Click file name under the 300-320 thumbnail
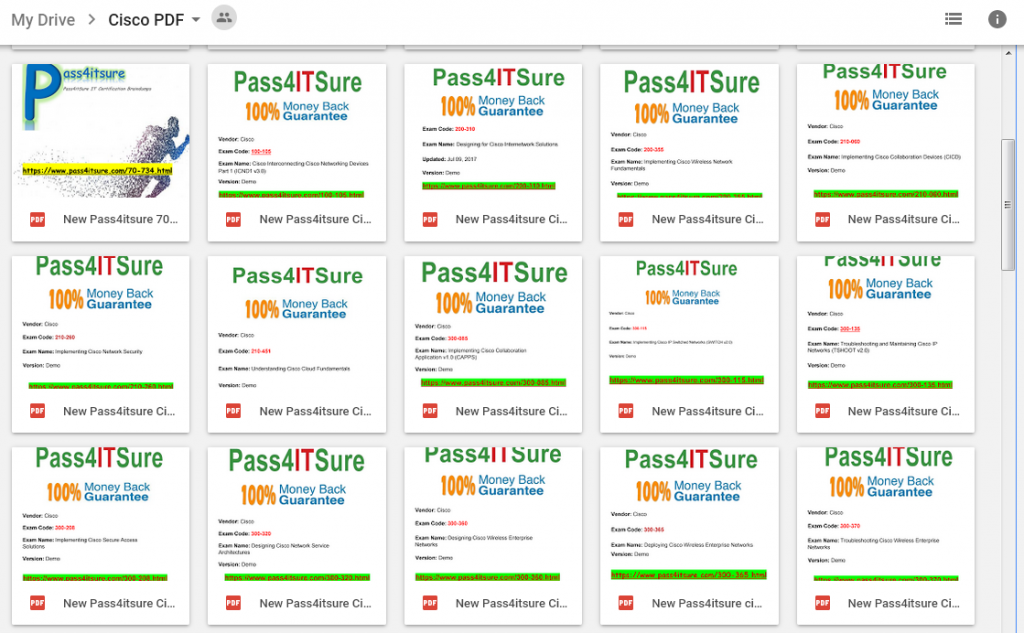 coord(315,603)
